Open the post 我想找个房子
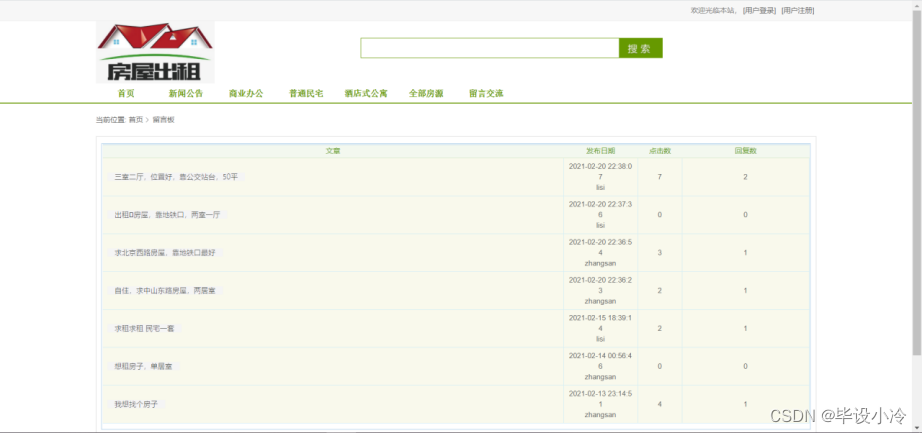 click(x=136, y=405)
